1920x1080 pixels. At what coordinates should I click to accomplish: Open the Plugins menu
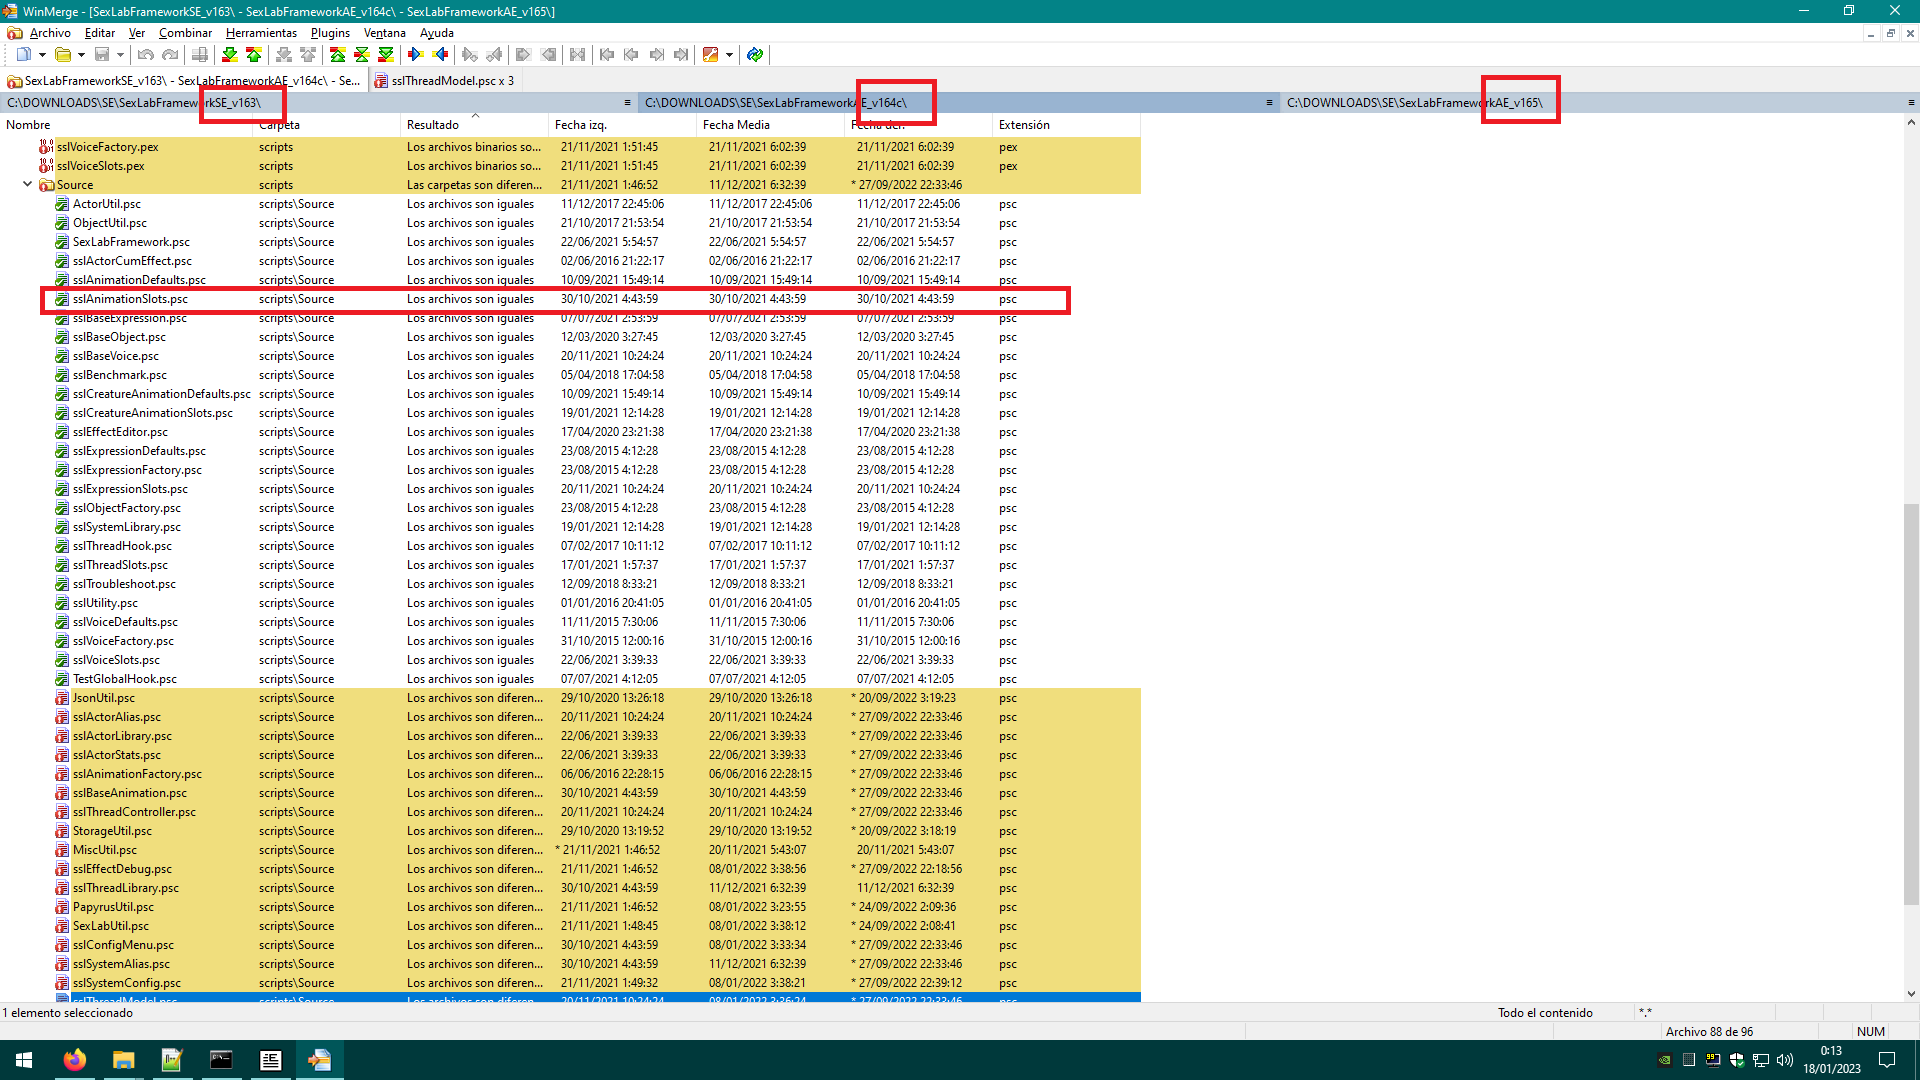click(x=330, y=33)
